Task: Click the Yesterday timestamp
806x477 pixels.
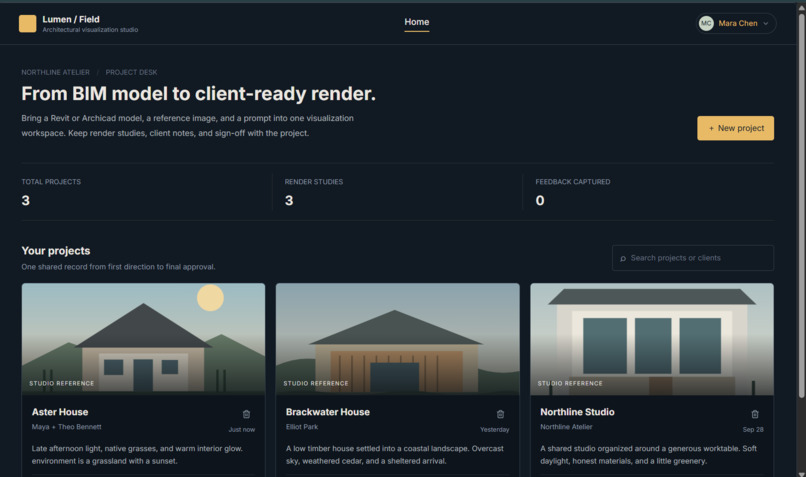Action: click(494, 430)
